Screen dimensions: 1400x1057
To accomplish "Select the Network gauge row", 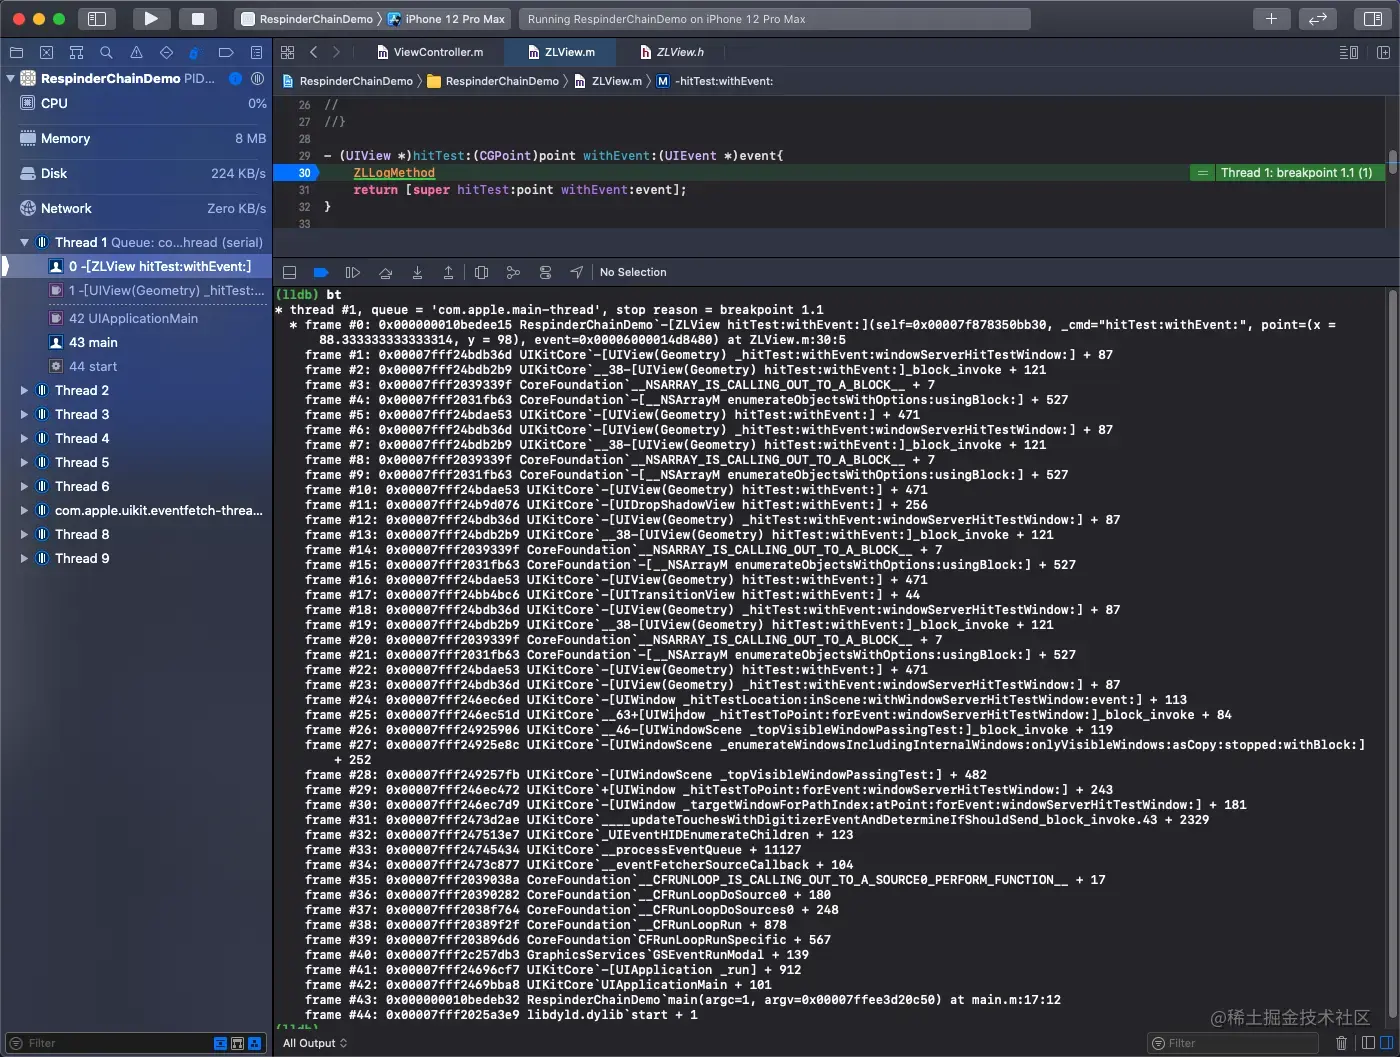I will (136, 208).
